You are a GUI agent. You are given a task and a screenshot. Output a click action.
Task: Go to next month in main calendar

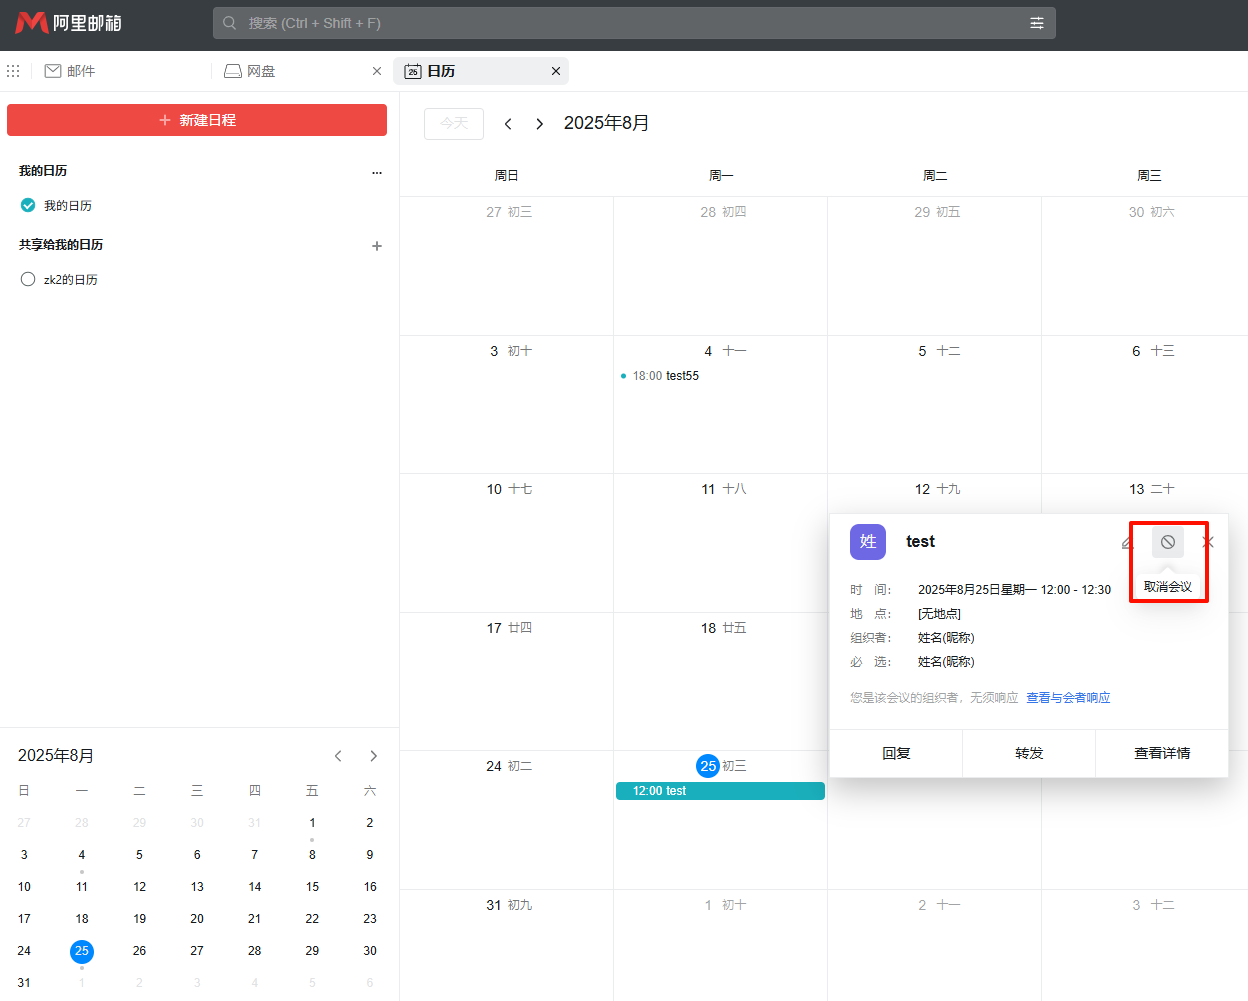540,124
